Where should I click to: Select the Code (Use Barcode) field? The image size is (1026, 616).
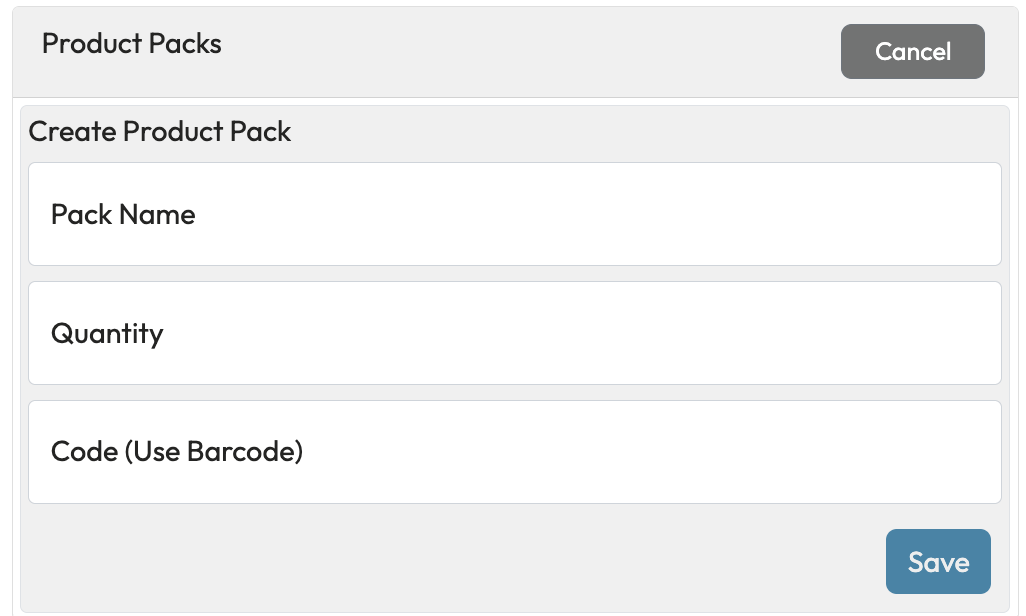[x=514, y=452]
